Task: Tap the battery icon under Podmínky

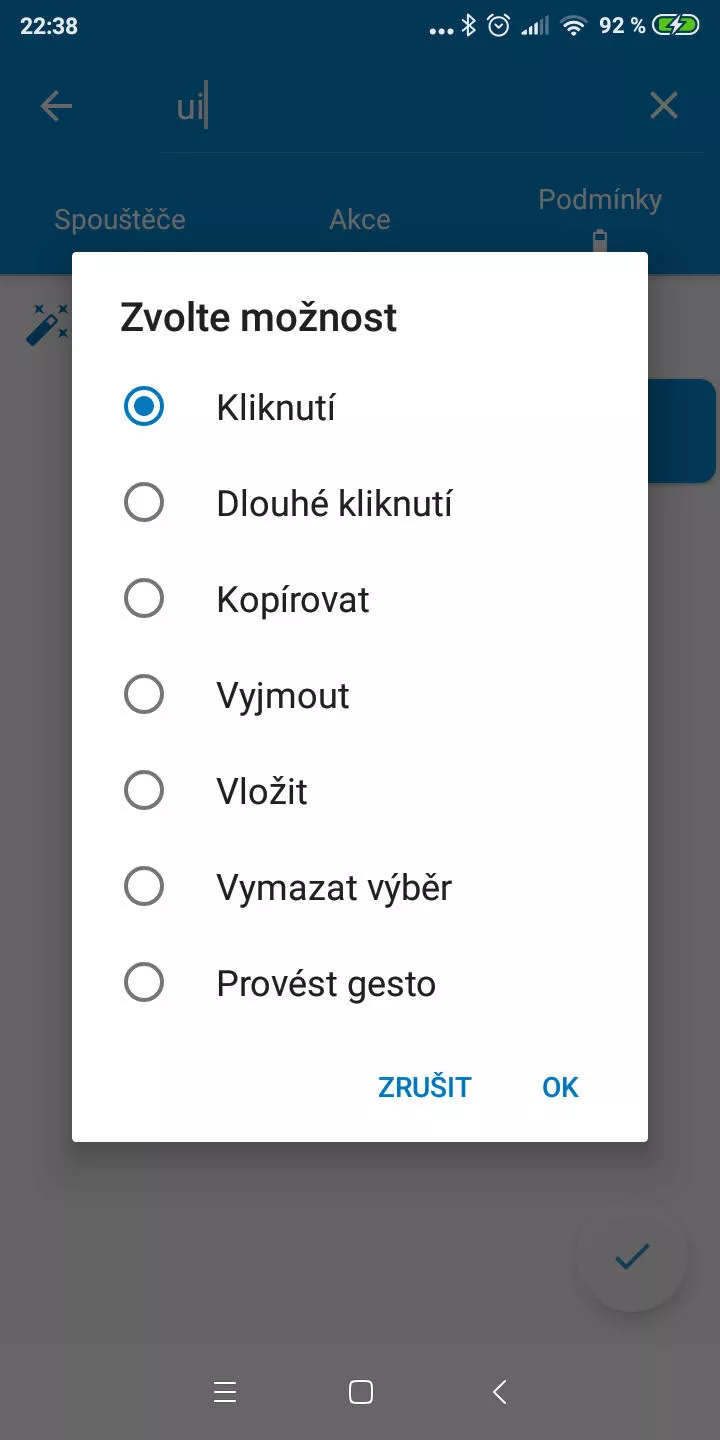Action: (x=599, y=240)
